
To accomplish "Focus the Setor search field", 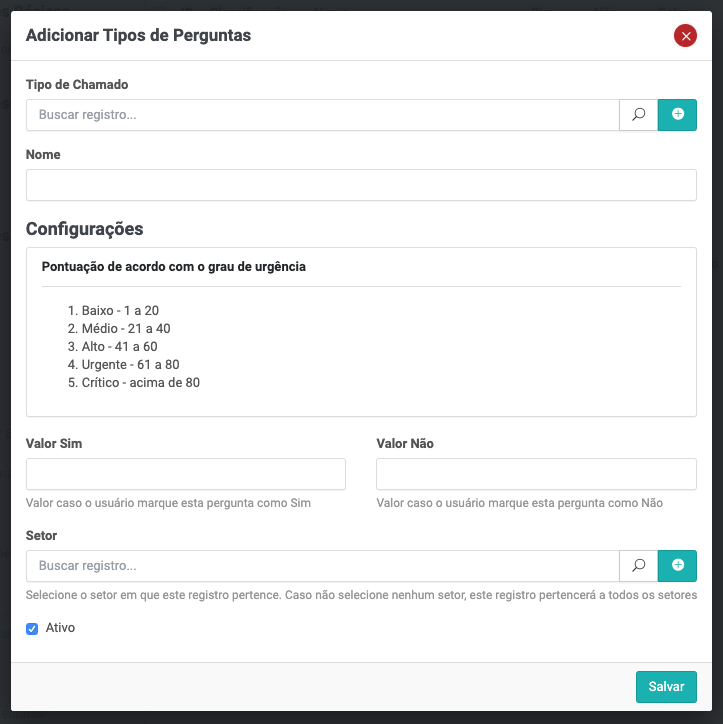I will (x=322, y=566).
